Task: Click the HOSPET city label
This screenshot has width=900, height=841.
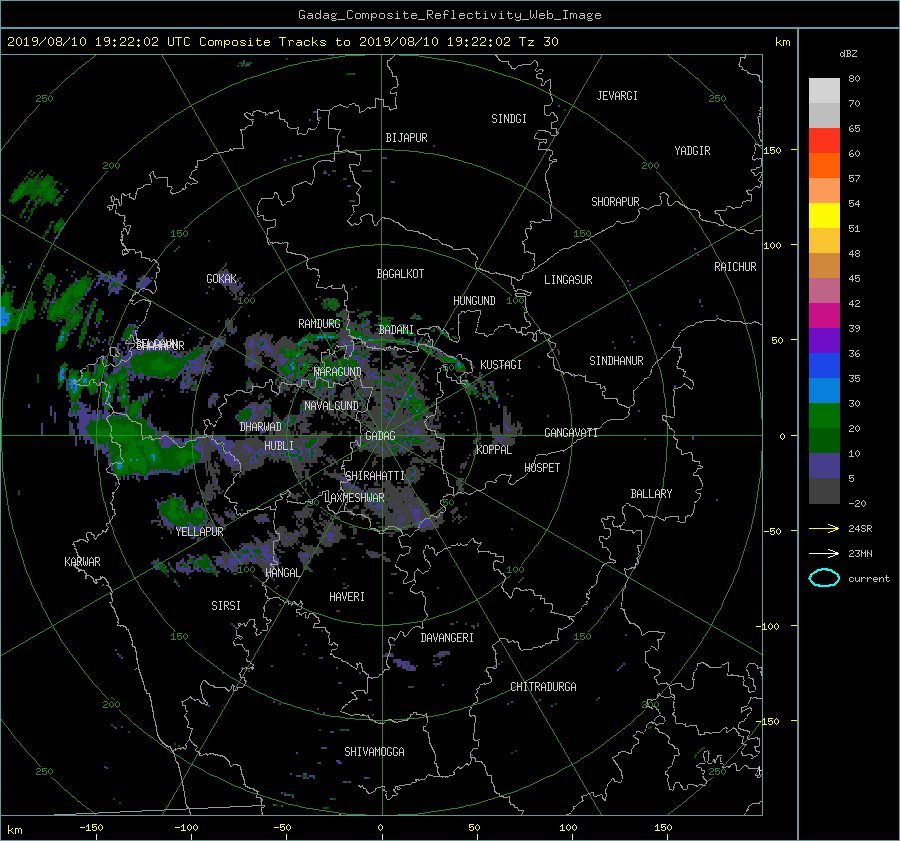Action: pos(542,468)
